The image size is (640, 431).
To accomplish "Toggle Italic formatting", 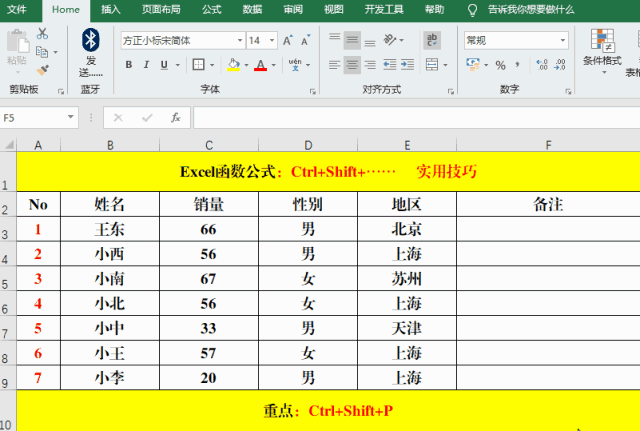I will pyautogui.click(x=147, y=65).
